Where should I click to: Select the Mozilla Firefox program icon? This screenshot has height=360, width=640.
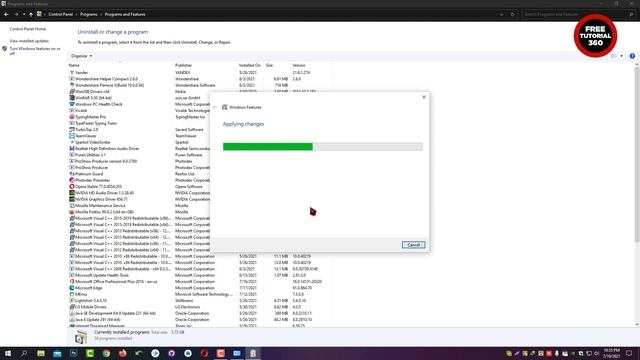click(x=72, y=212)
